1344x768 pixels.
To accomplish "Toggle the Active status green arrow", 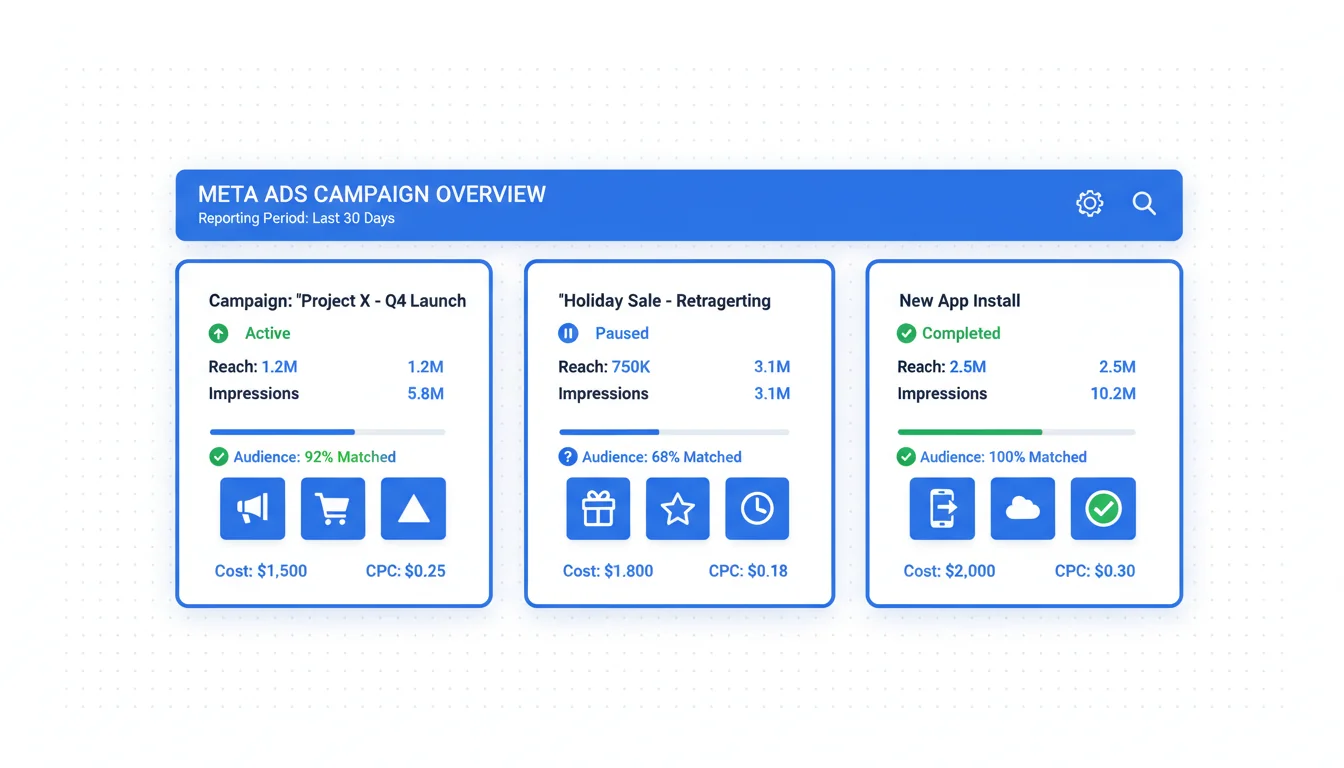I will [x=218, y=333].
